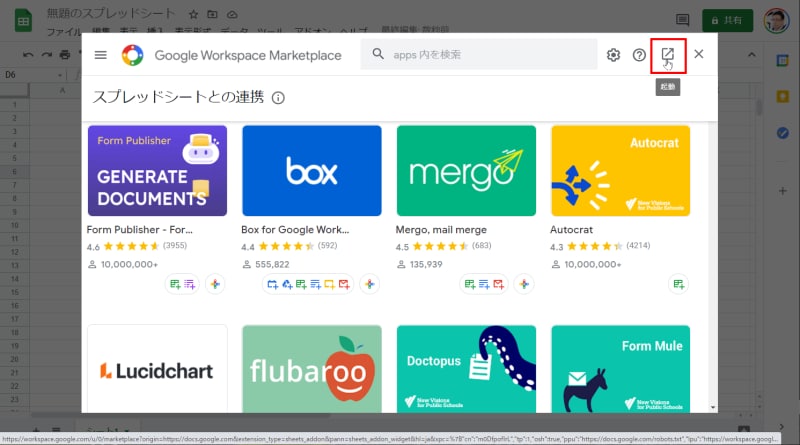Click the green 共有 share button

point(727,20)
